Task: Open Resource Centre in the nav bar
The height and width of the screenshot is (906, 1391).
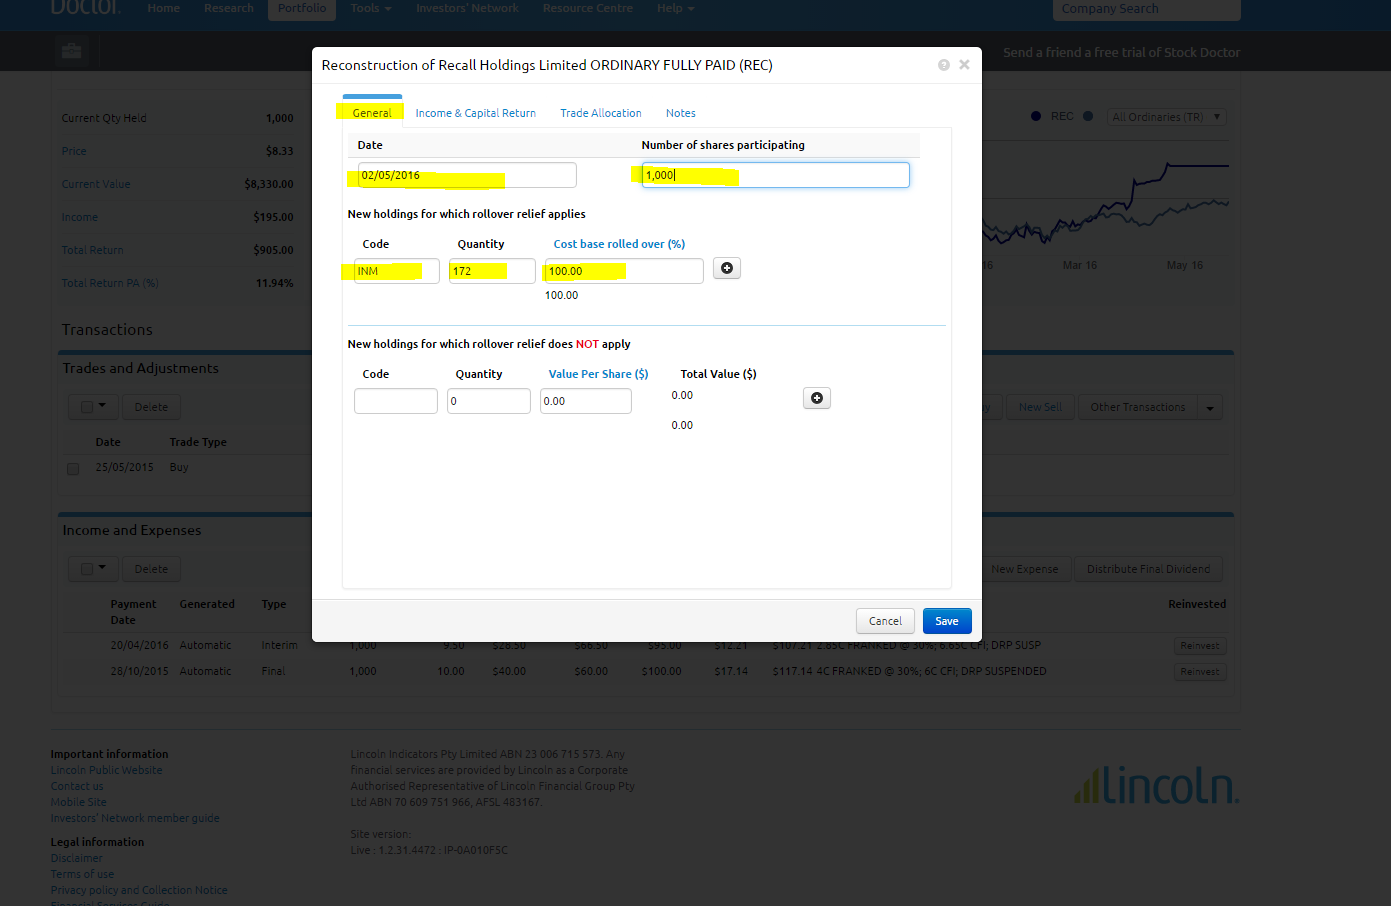Action: [588, 8]
